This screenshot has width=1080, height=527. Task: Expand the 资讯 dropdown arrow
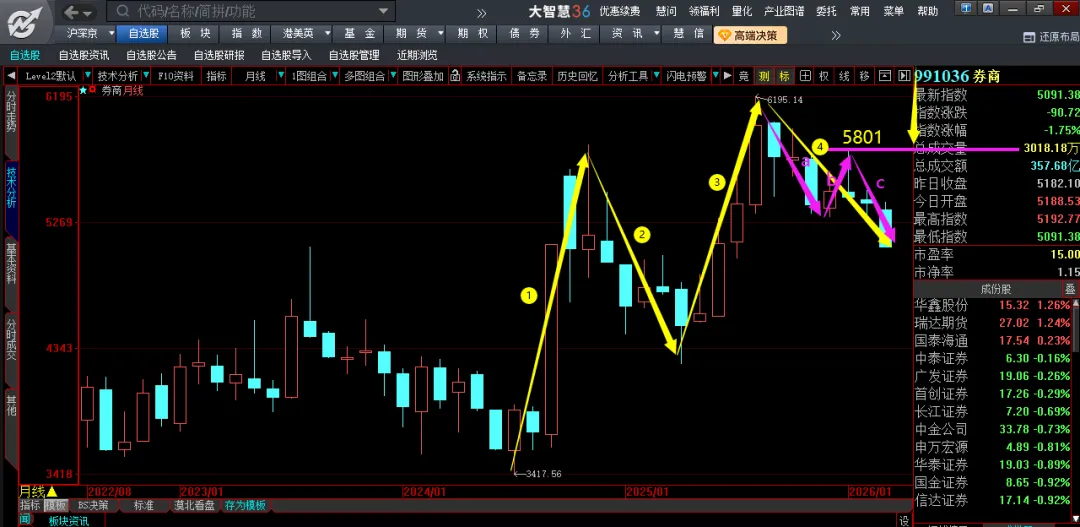(x=657, y=33)
